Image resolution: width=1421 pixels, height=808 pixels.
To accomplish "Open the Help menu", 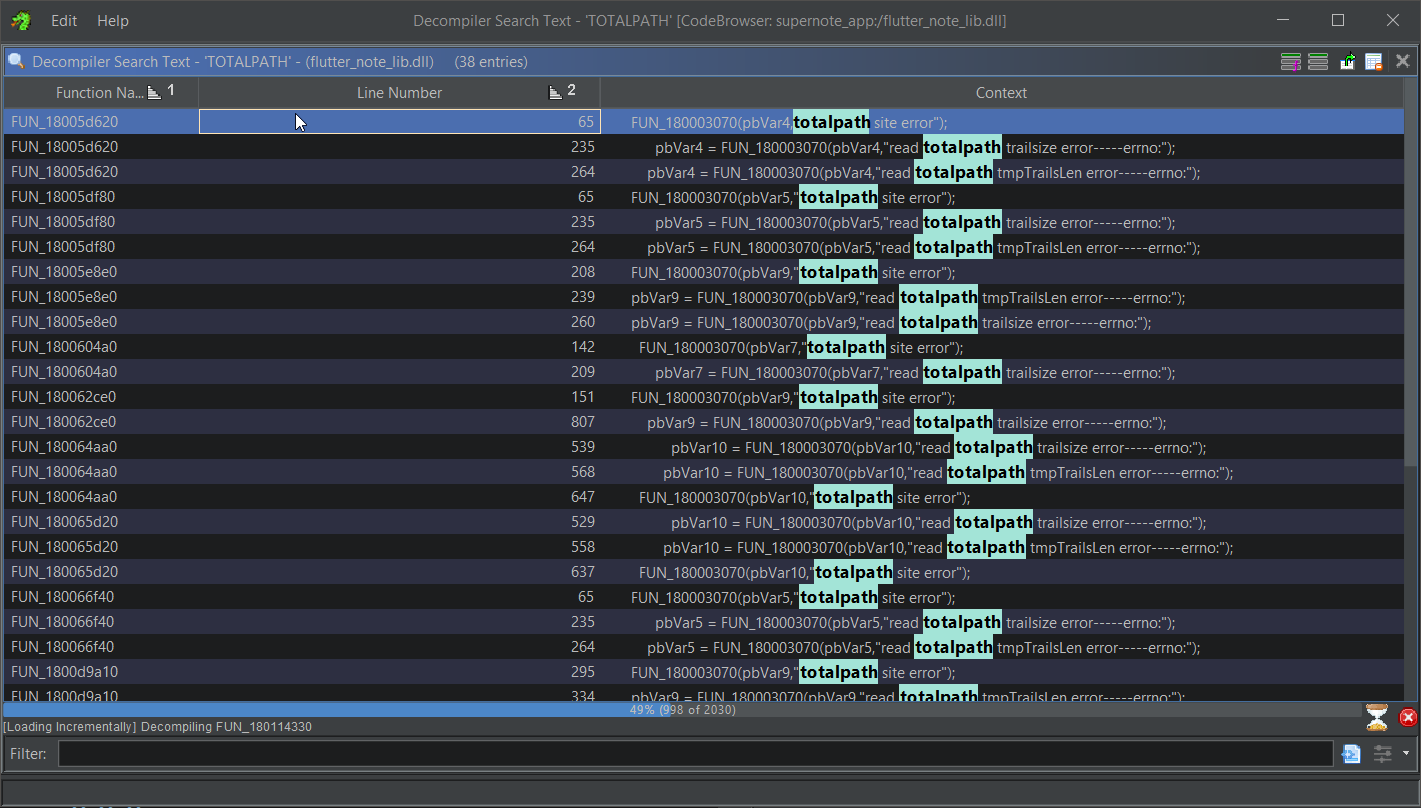I will click(113, 21).
